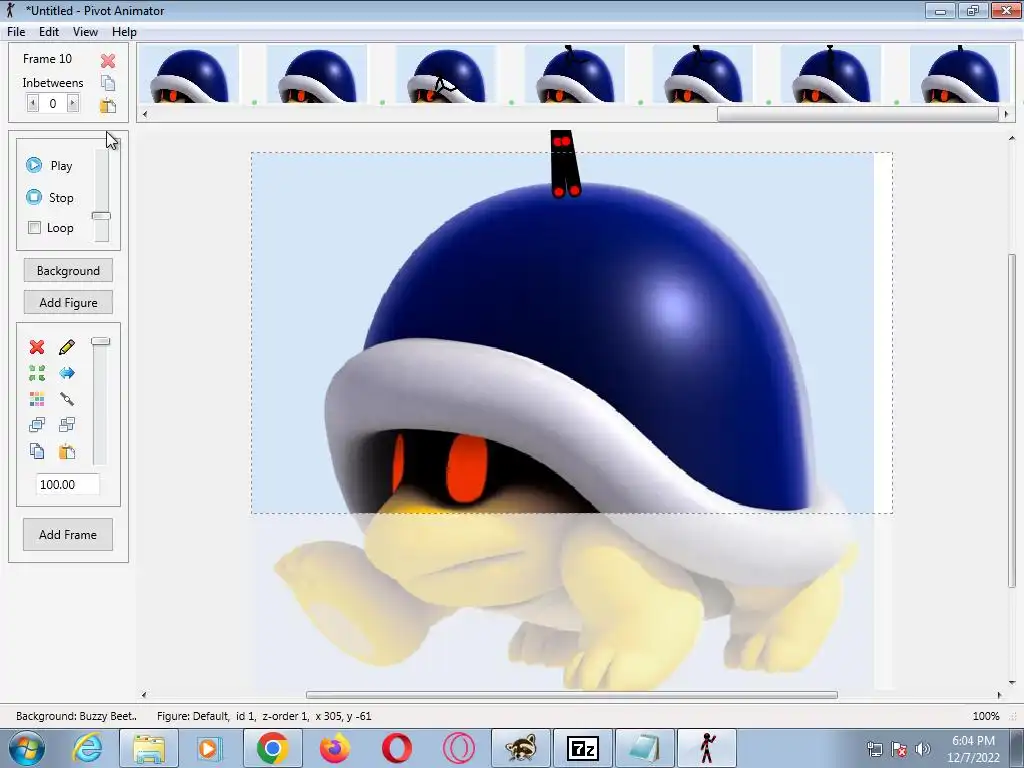Click the timeline horizontal scrollbar thumb
This screenshot has height=768, width=1024.
[857, 114]
